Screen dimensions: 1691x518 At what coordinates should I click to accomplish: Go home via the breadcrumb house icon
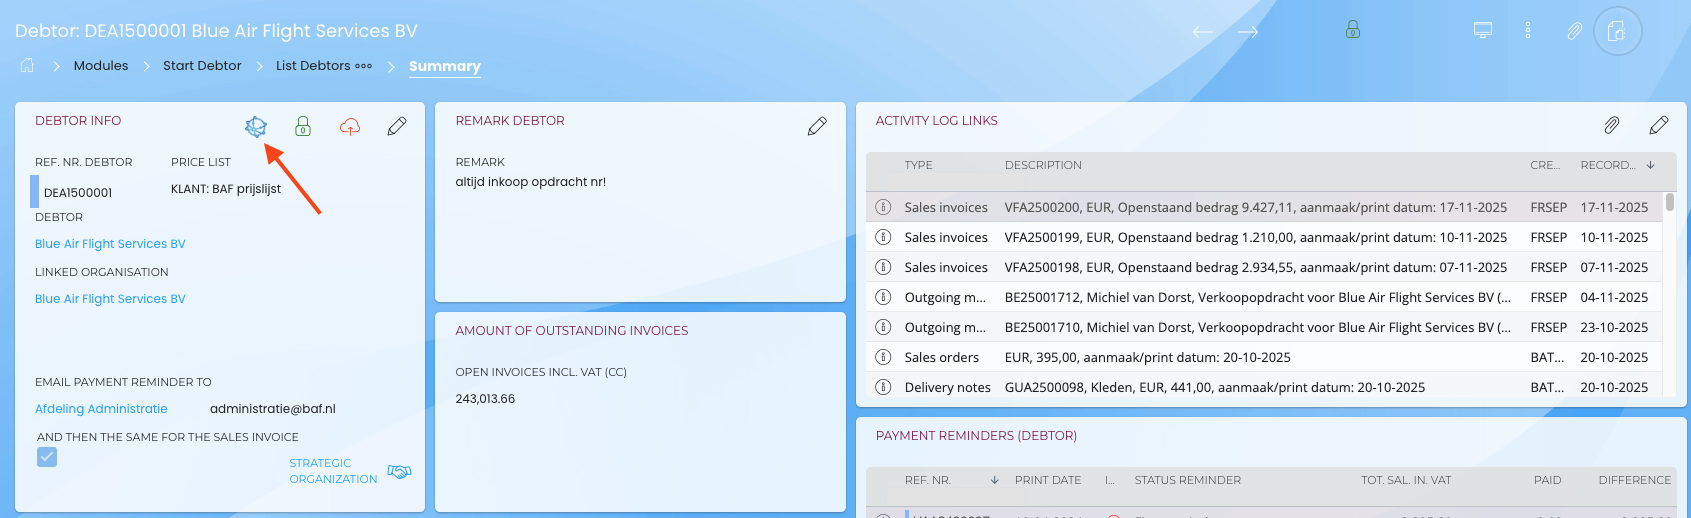point(27,65)
